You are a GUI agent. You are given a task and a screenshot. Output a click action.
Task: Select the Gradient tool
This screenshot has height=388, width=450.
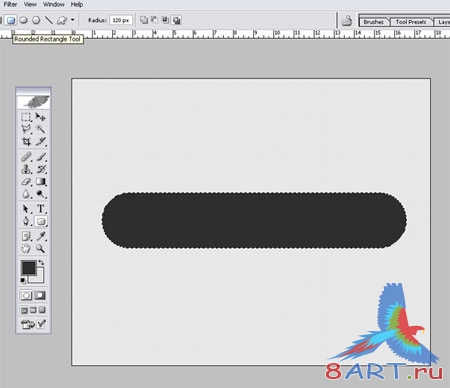41,182
